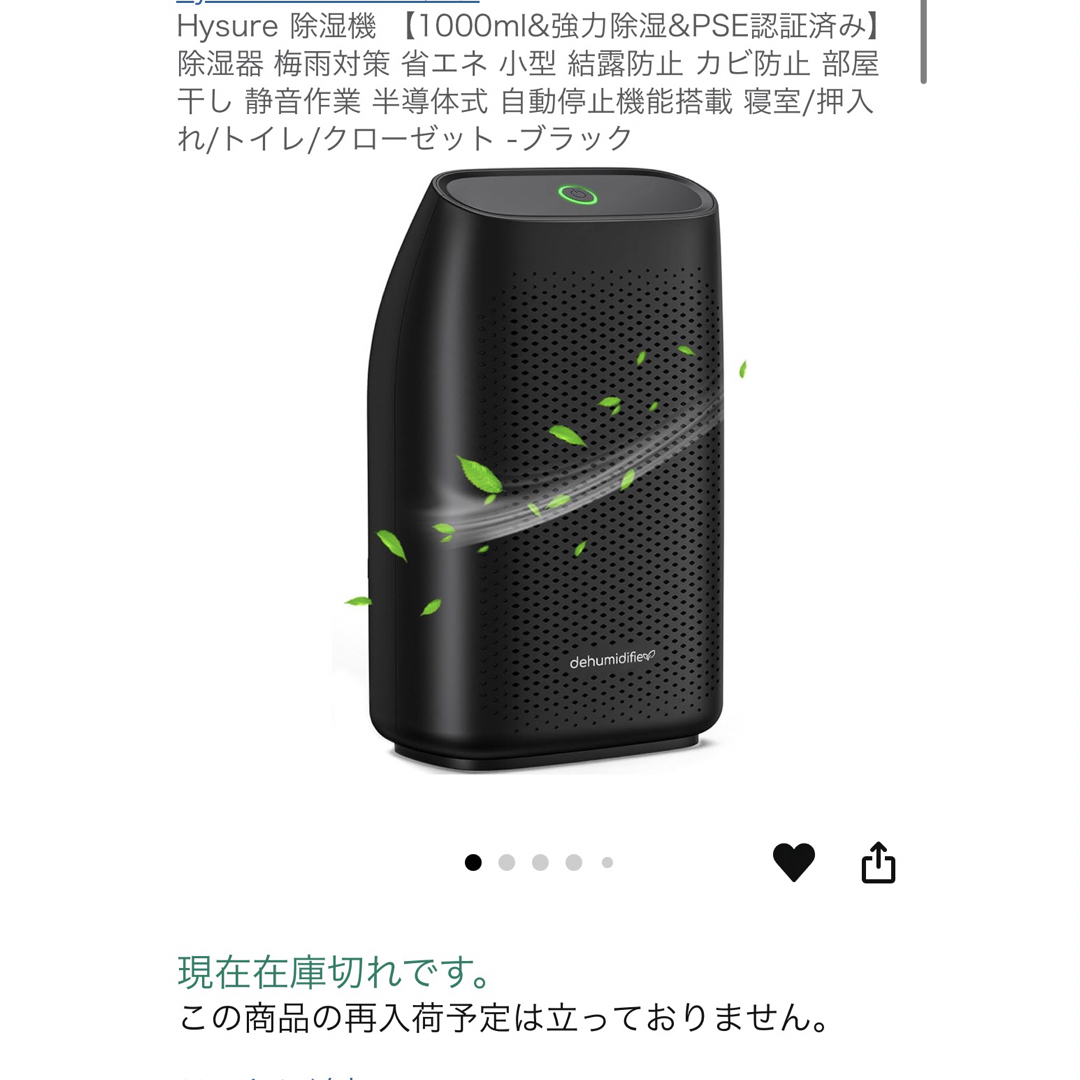Click the grey vertical scrollbar thumb
This screenshot has height=1080, width=1080.
click(x=923, y=41)
